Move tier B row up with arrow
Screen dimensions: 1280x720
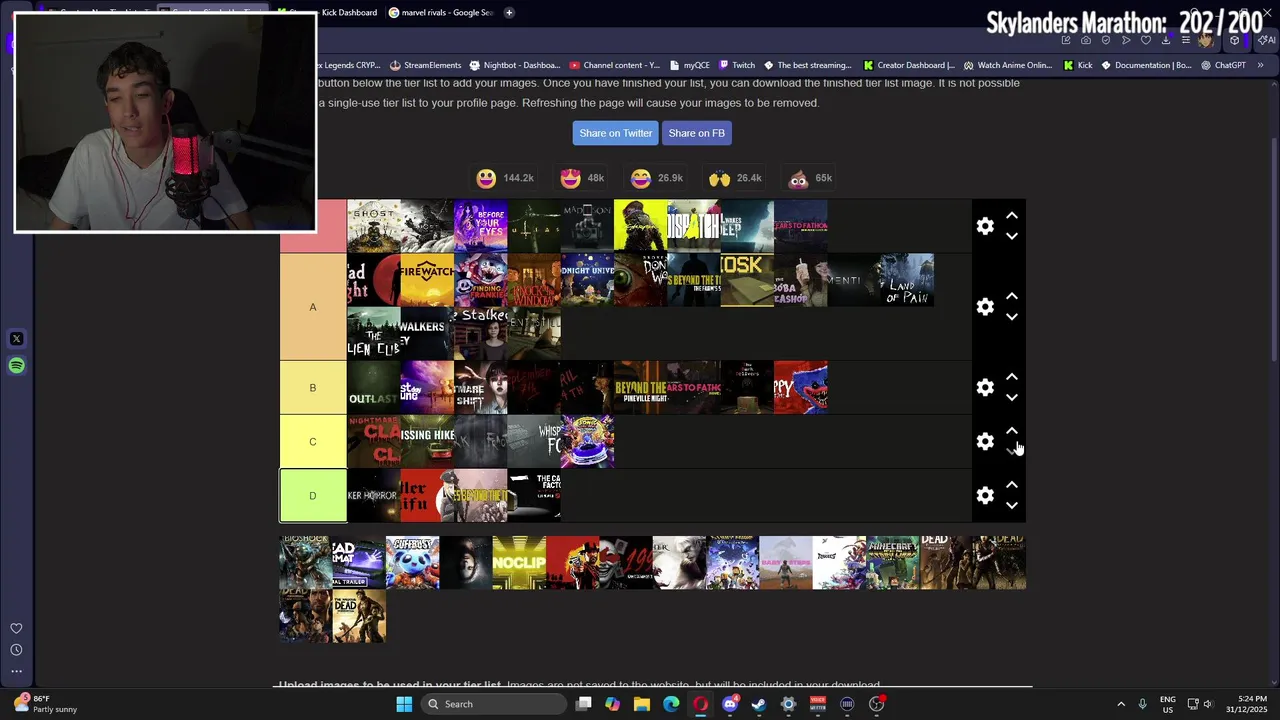pos(1012,378)
